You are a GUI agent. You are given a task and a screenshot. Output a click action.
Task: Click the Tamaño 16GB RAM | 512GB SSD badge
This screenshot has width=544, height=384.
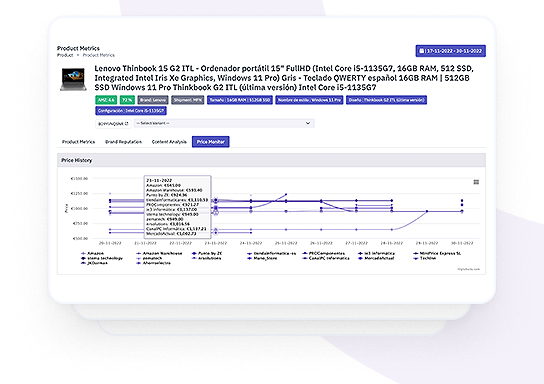(240, 100)
